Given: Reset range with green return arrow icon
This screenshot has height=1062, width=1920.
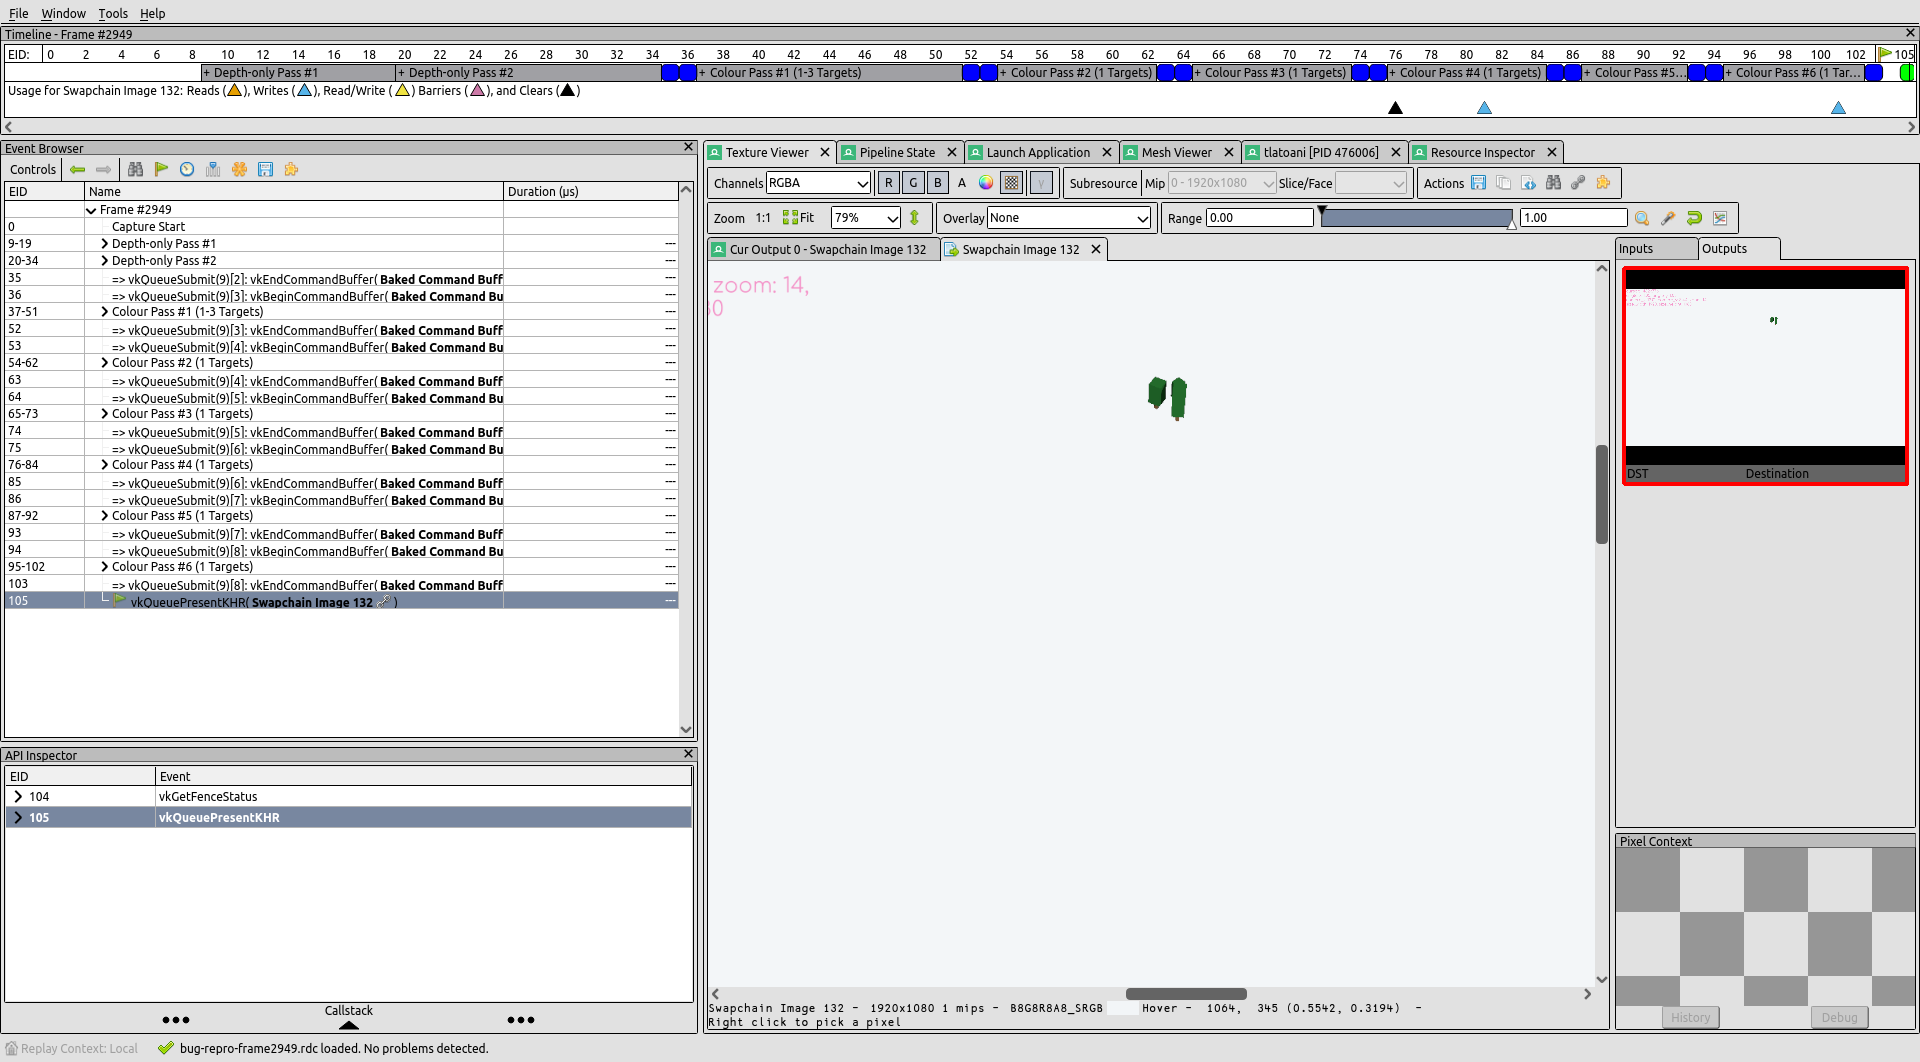Looking at the screenshot, I should [1694, 218].
